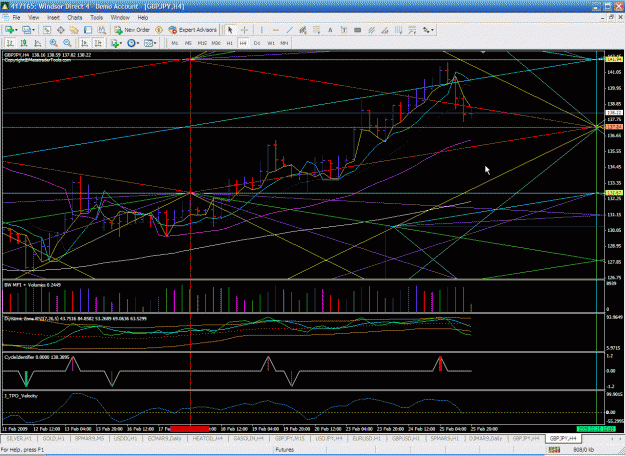Image resolution: width=625 pixels, height=456 pixels.
Task: Open the Help menu
Action: coord(143,18)
